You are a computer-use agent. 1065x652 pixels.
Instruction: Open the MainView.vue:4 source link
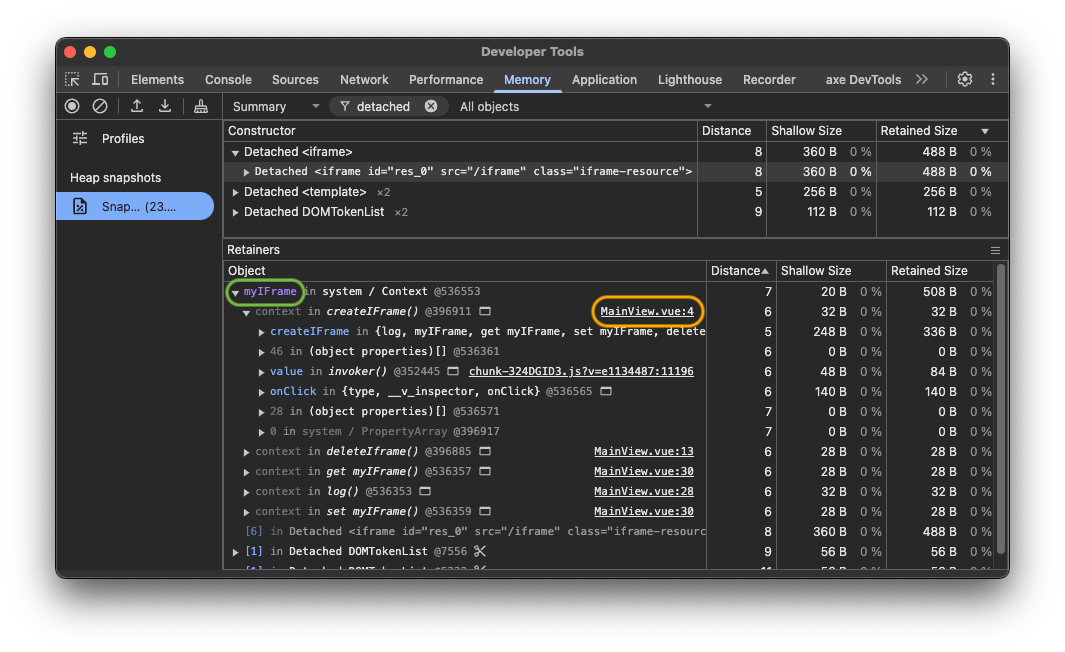click(647, 311)
